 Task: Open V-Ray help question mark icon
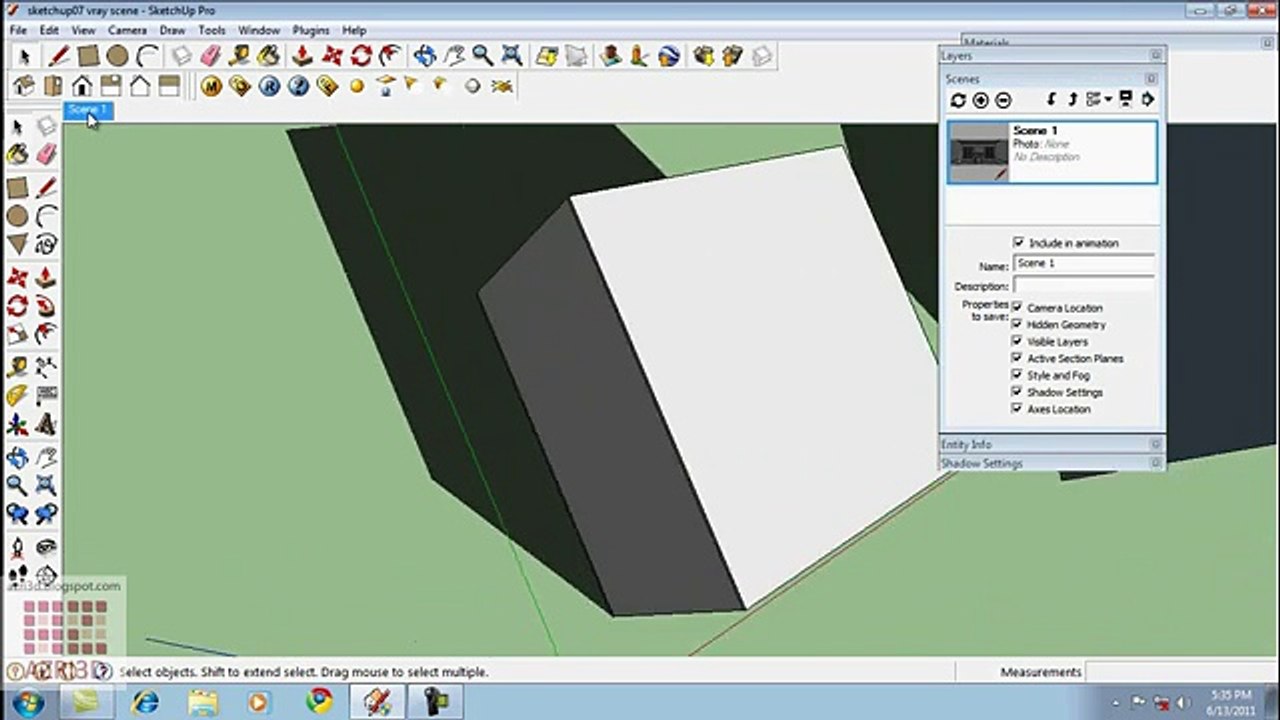(298, 86)
